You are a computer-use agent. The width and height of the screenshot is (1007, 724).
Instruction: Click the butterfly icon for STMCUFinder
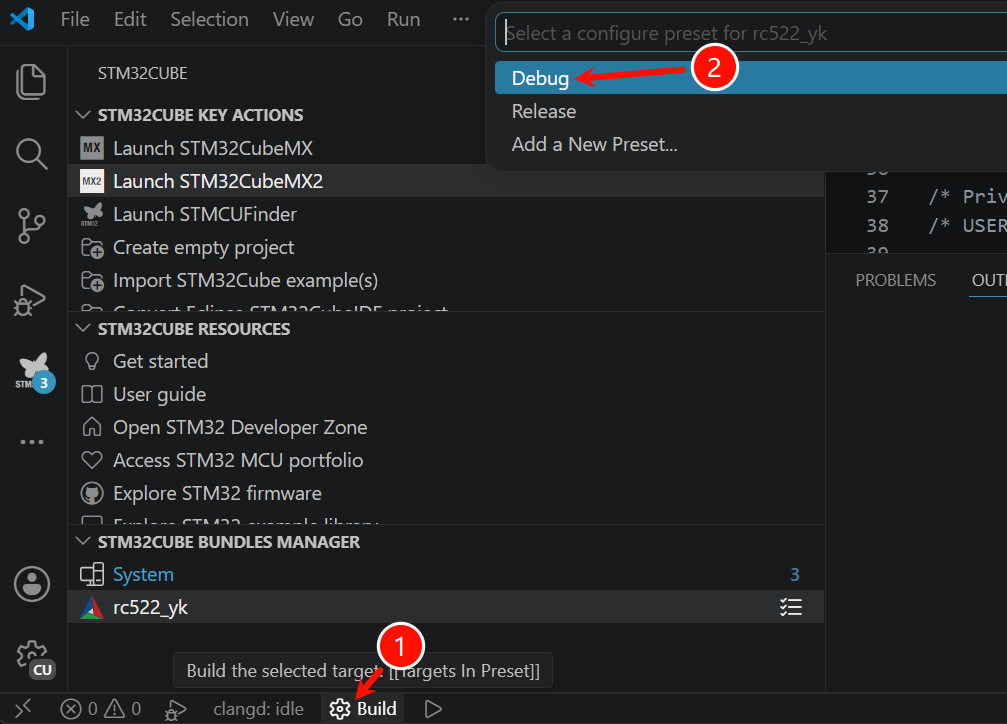(92, 214)
